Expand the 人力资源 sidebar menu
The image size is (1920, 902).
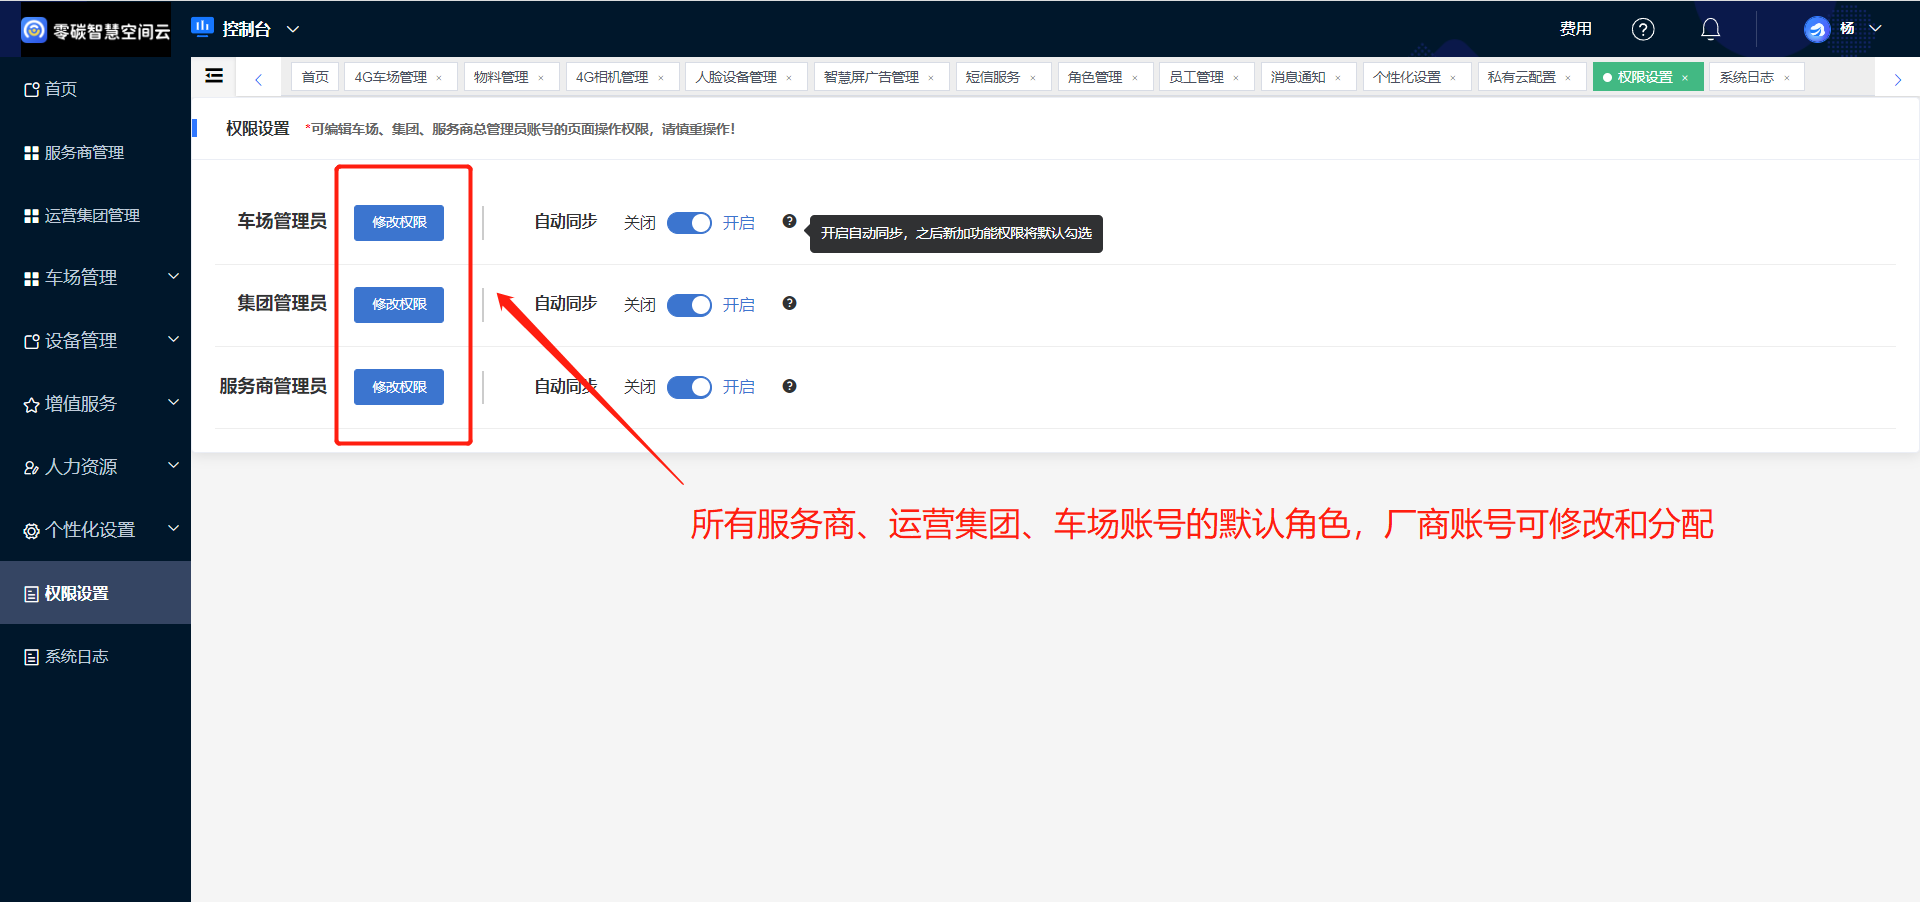95,466
